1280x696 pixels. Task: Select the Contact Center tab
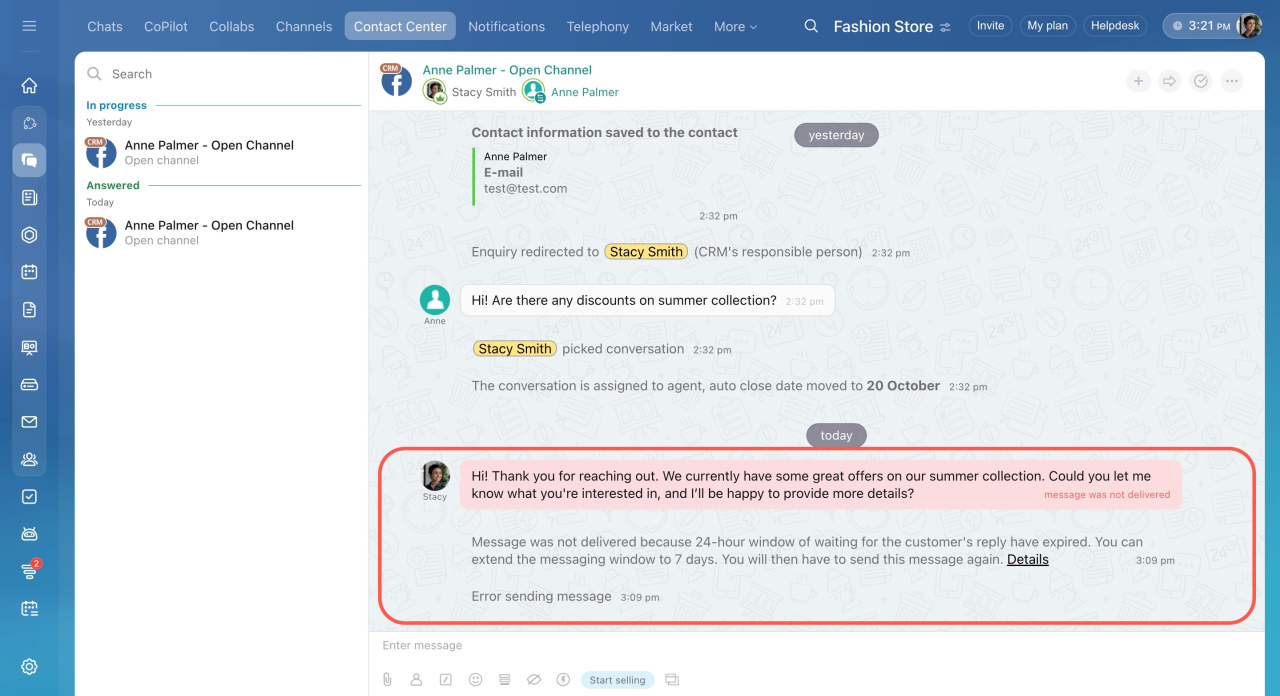pyautogui.click(x=400, y=26)
